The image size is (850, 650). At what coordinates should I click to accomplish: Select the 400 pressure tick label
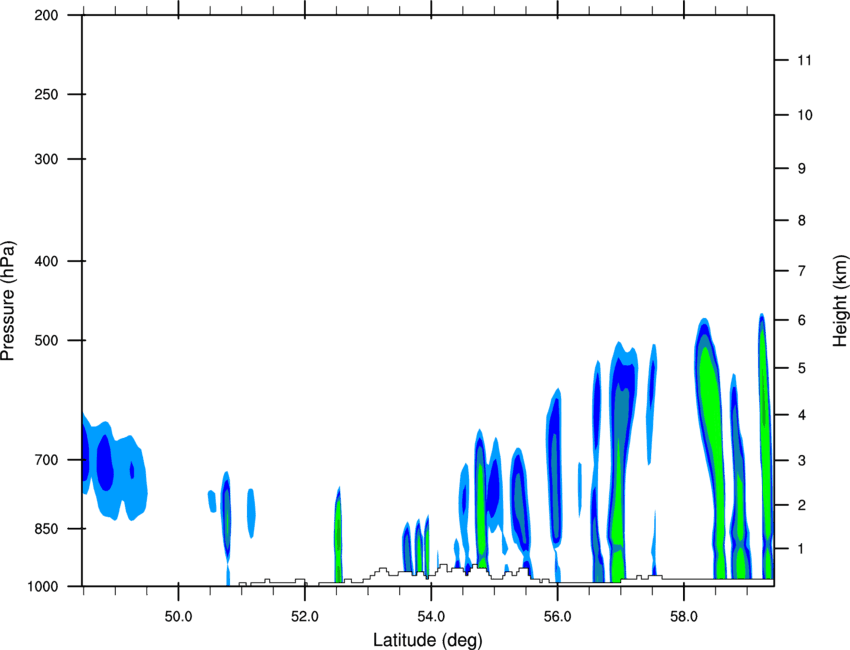click(46, 261)
